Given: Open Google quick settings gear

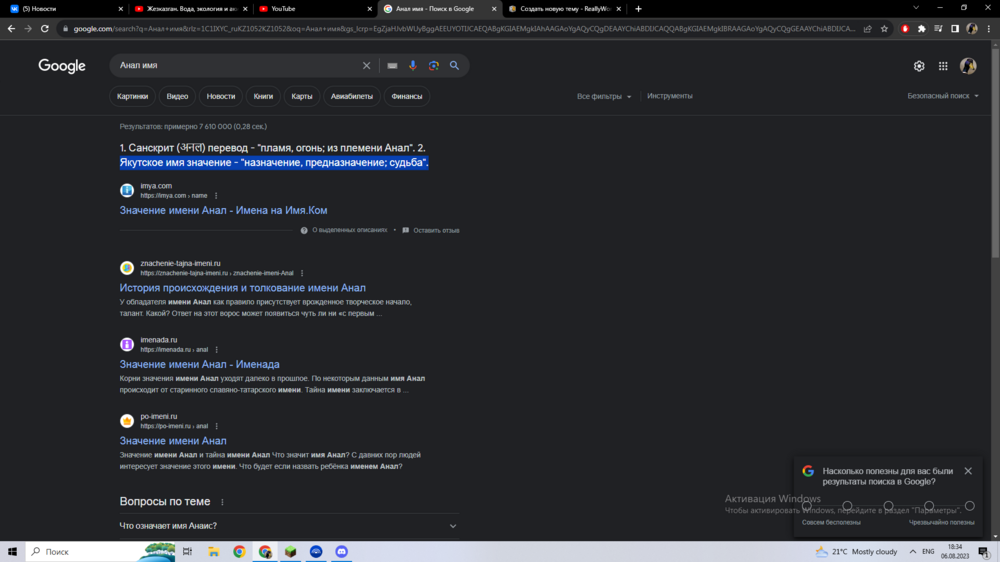Looking at the screenshot, I should pos(919,66).
